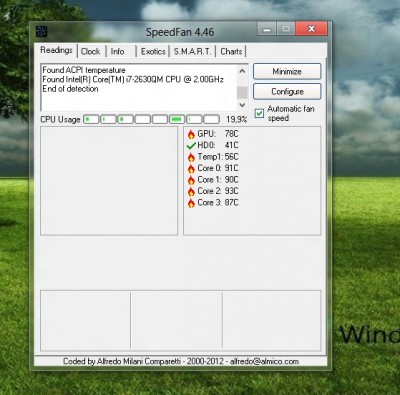This screenshot has width=400, height=395.
Task: Click the 19.9% CPU usage value
Action: coord(237,119)
